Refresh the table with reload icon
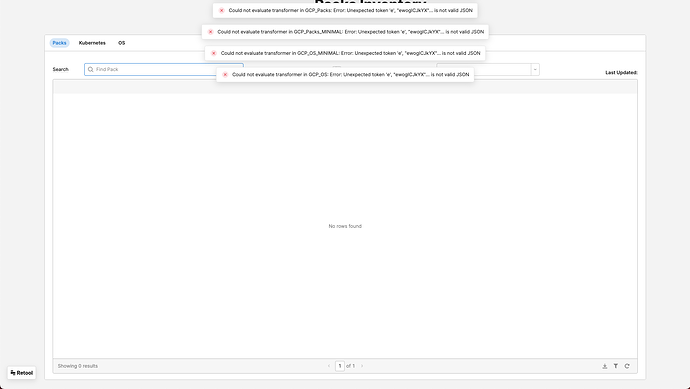The width and height of the screenshot is (690, 389). tap(627, 366)
